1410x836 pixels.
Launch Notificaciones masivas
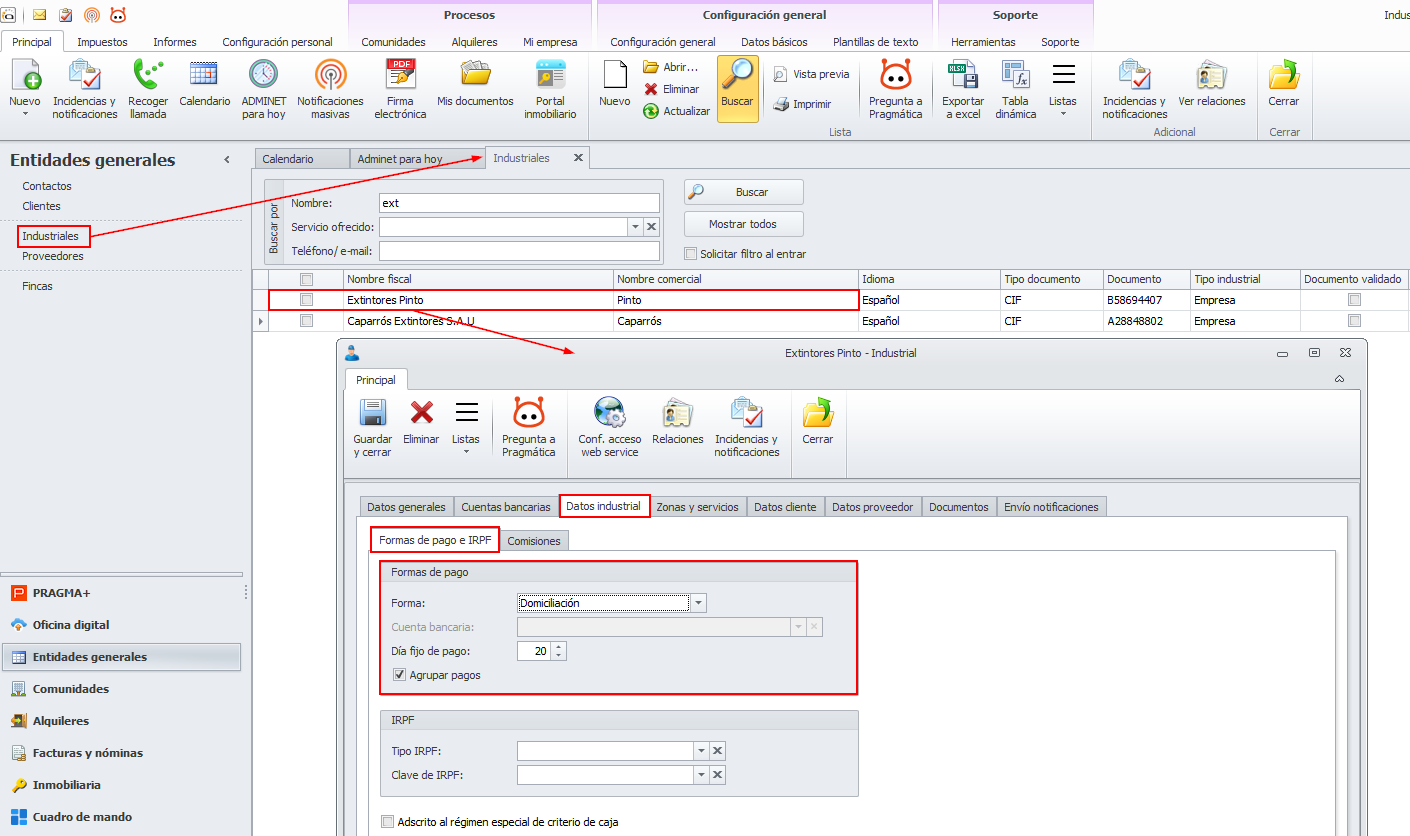330,89
